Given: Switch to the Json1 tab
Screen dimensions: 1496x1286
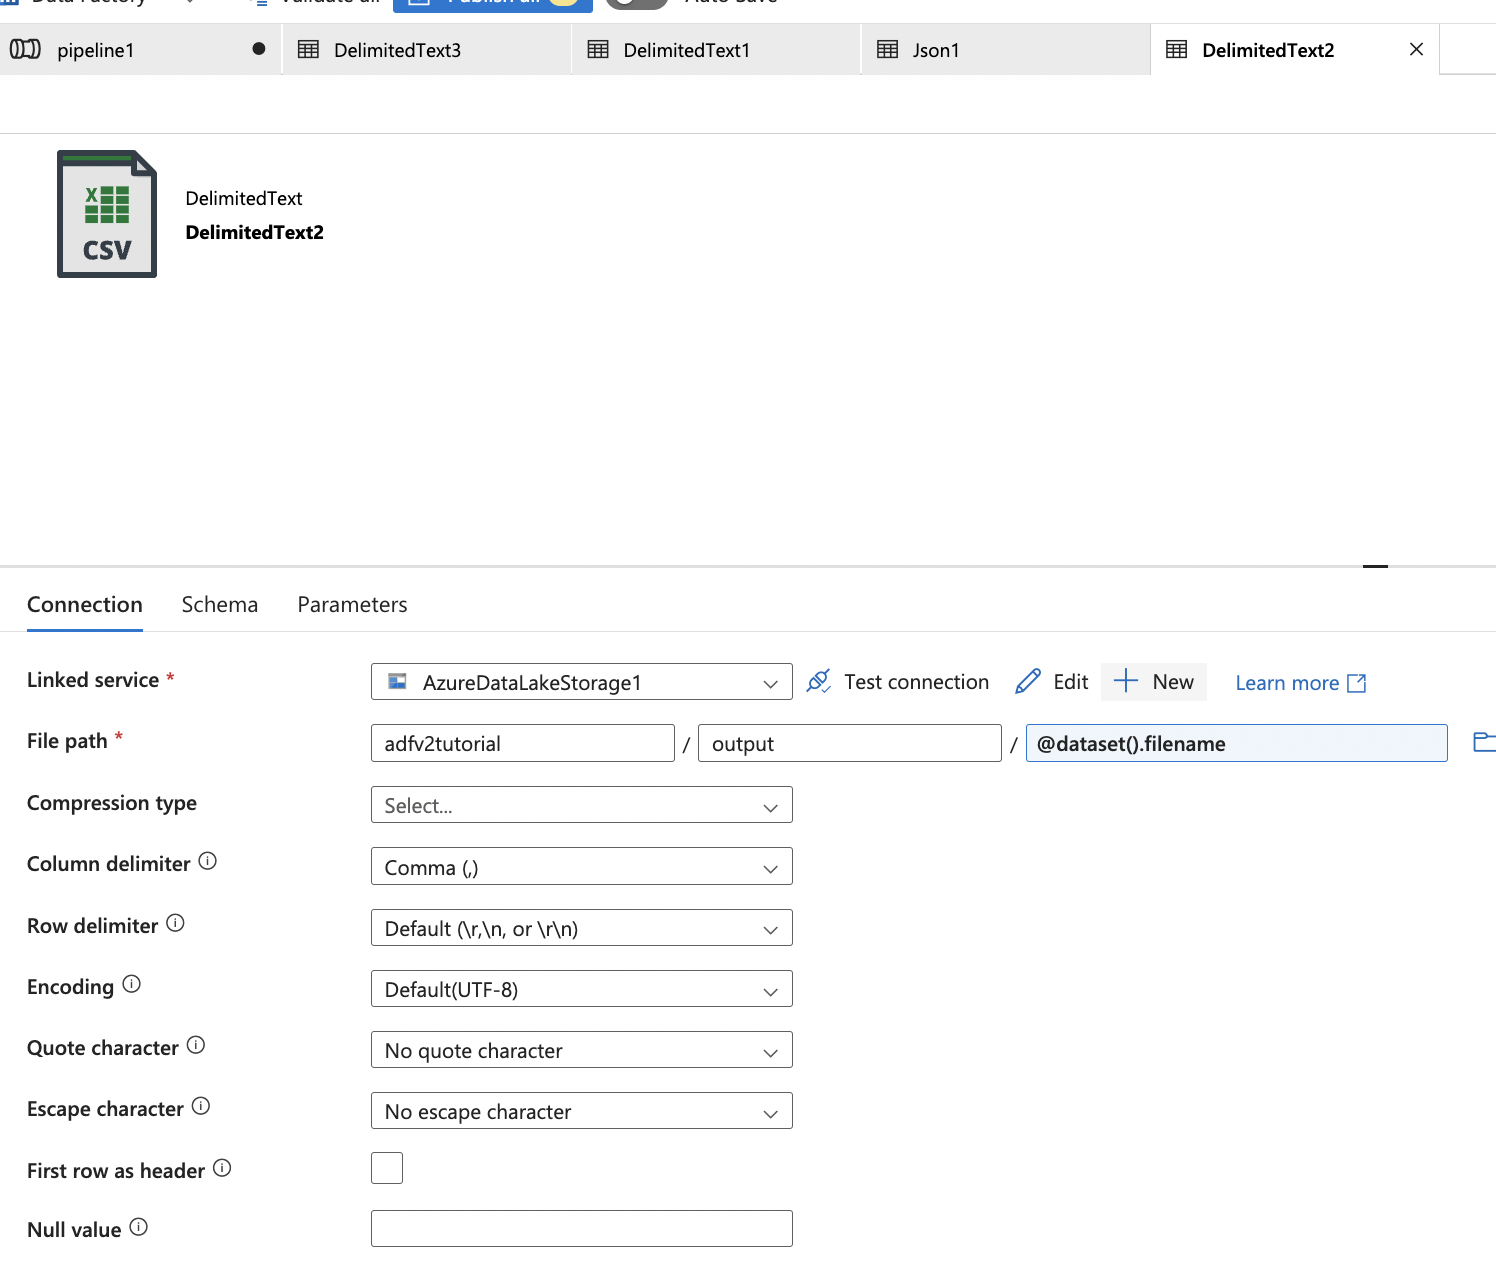Looking at the screenshot, I should pyautogui.click(x=934, y=49).
